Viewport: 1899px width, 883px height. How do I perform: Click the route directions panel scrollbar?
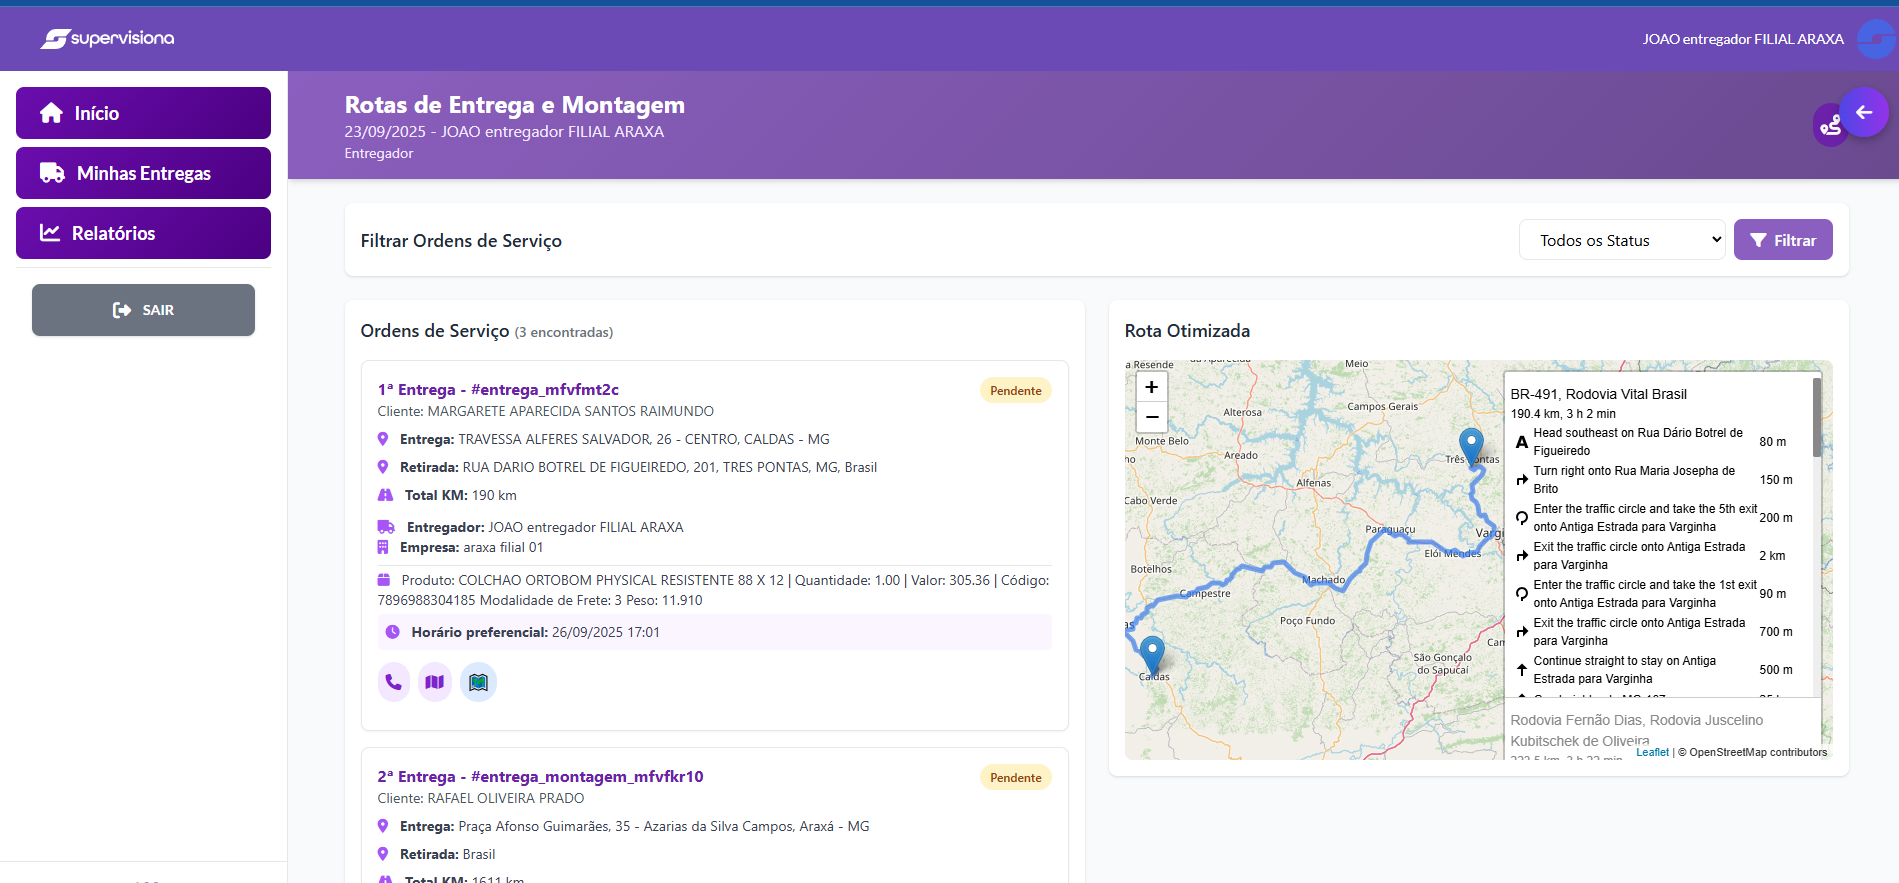(1816, 418)
